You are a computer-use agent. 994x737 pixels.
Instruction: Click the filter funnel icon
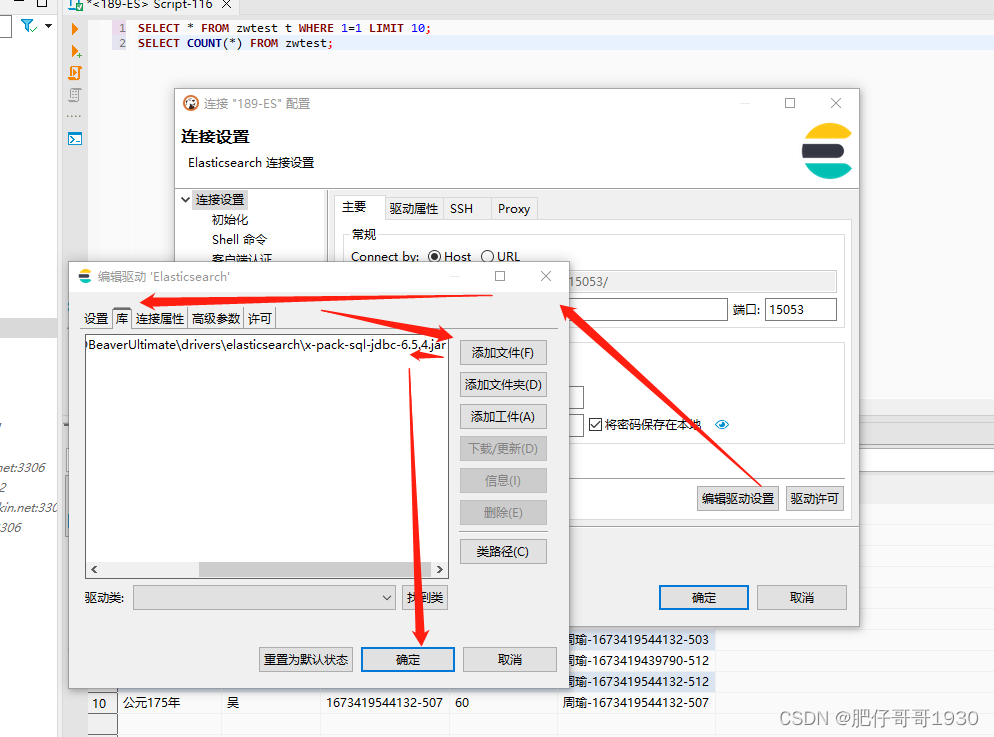[28, 26]
